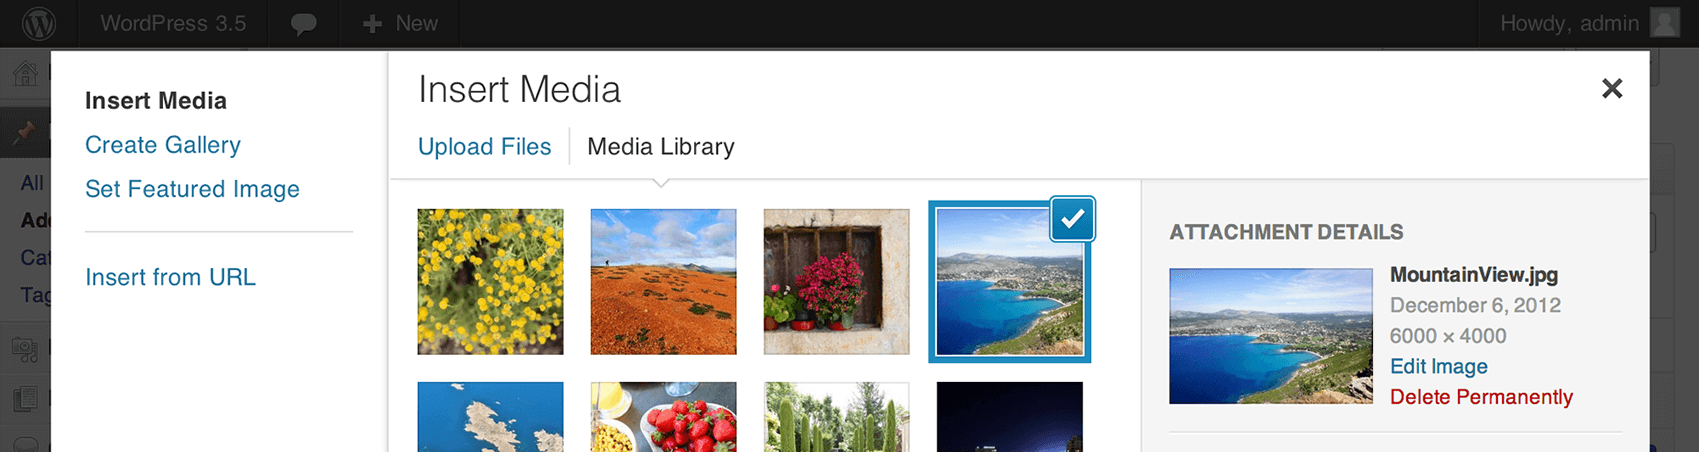Click the WordPress logo icon
This screenshot has width=1699, height=452.
(x=39, y=23)
